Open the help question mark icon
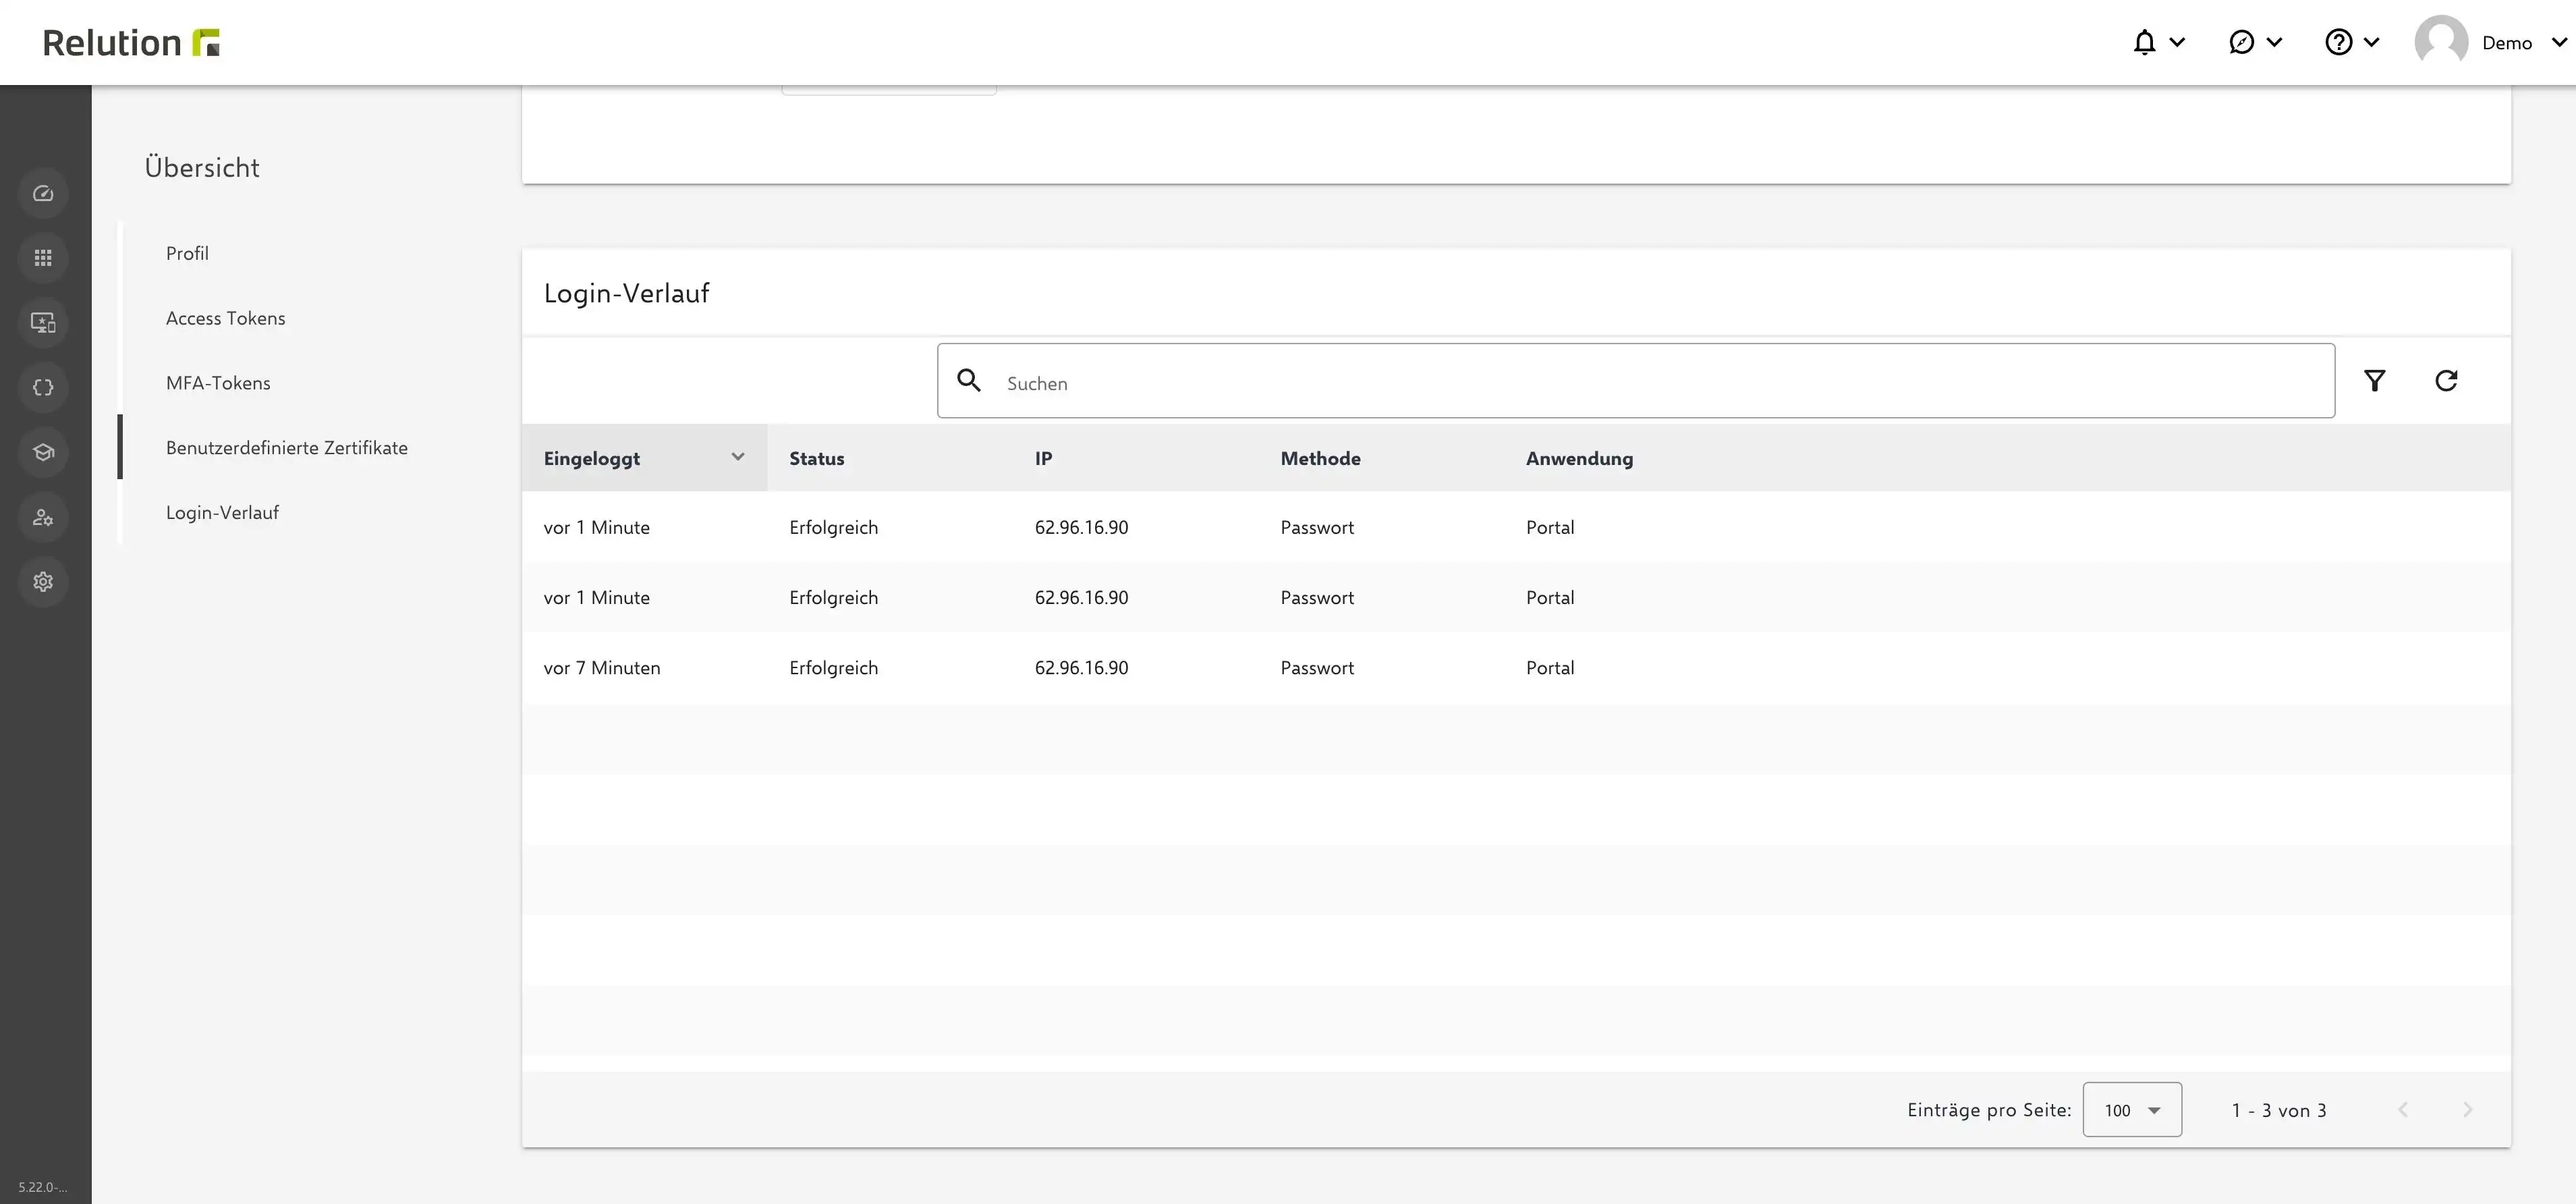The height and width of the screenshot is (1204, 2576). click(x=2338, y=42)
